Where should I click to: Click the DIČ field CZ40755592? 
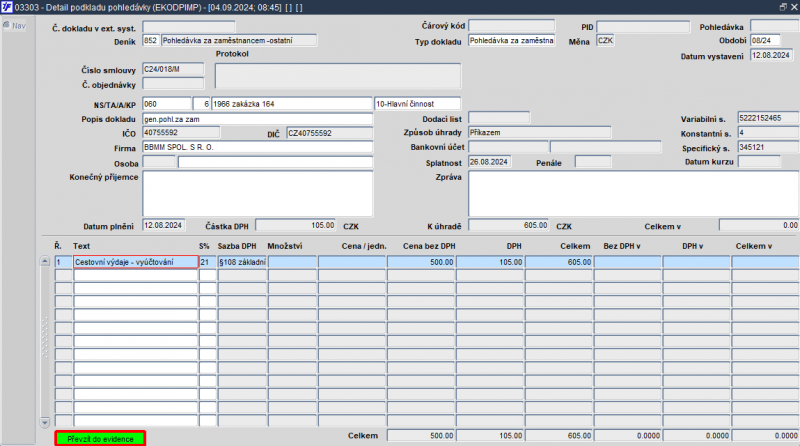330,133
